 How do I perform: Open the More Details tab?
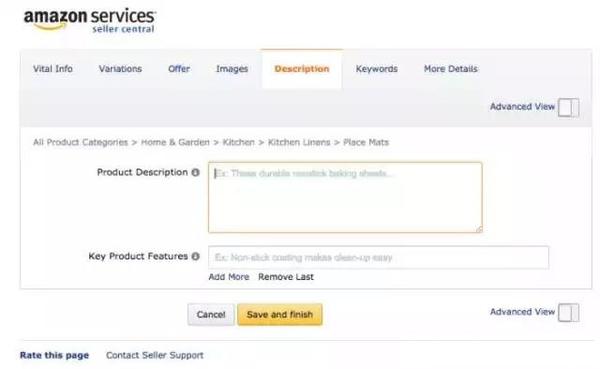click(450, 69)
